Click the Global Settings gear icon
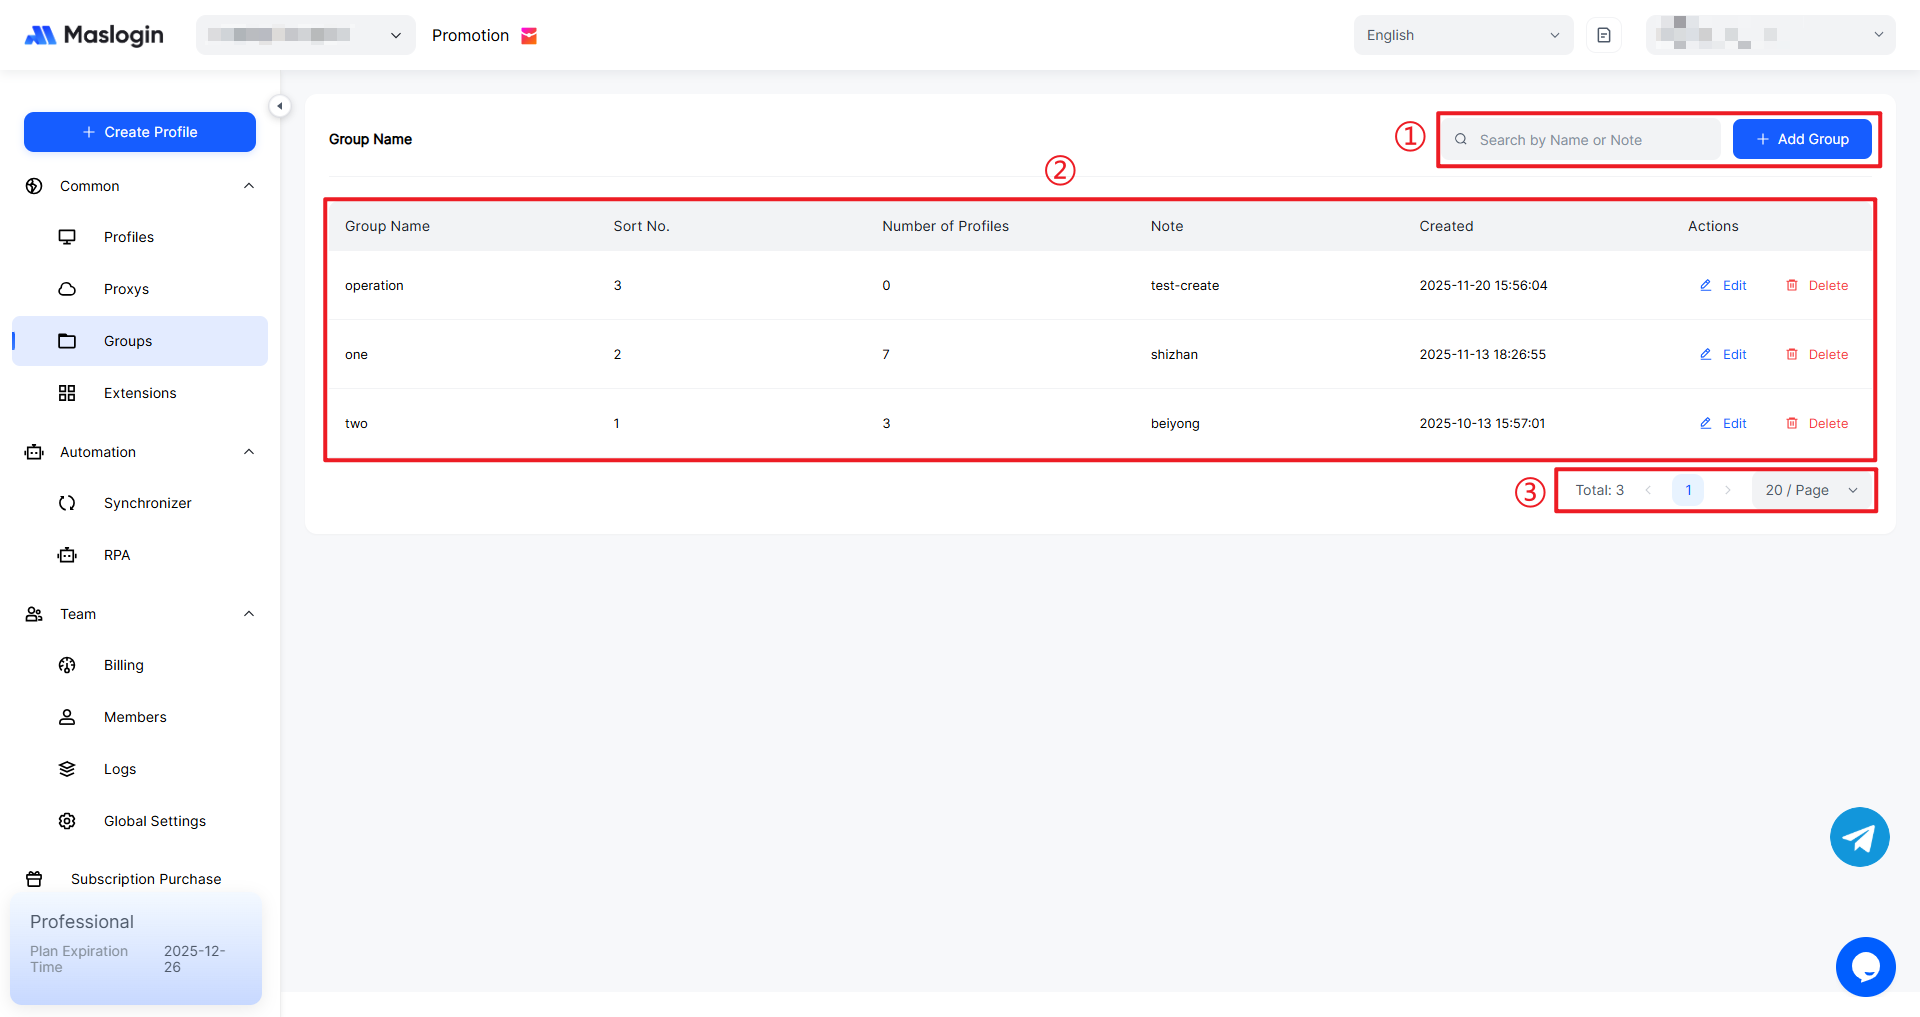Image resolution: width=1920 pixels, height=1017 pixels. pyautogui.click(x=67, y=821)
